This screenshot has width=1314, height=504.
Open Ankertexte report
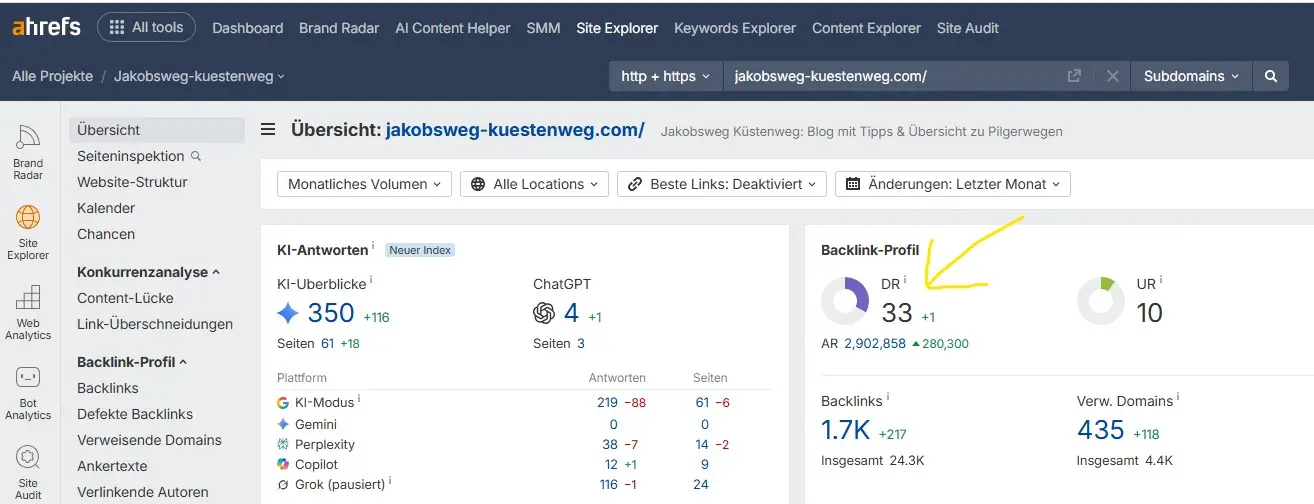(x=112, y=466)
